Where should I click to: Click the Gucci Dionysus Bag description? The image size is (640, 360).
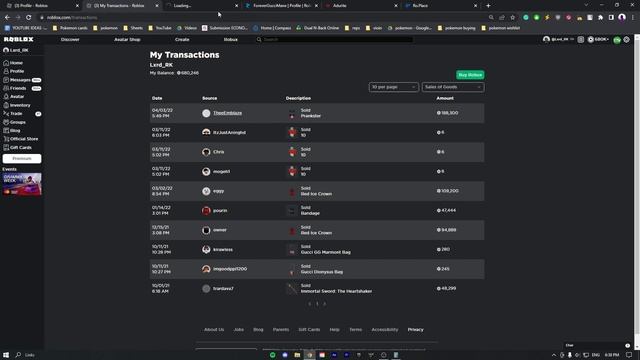(322, 272)
